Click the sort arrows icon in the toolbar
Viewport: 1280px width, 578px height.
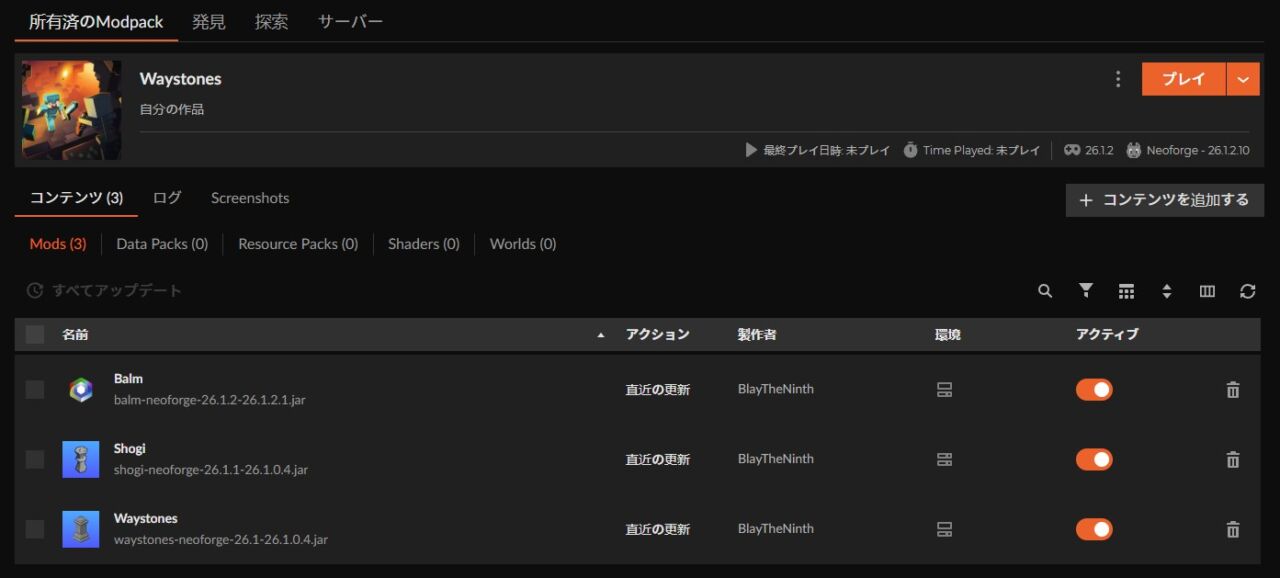pos(1167,291)
